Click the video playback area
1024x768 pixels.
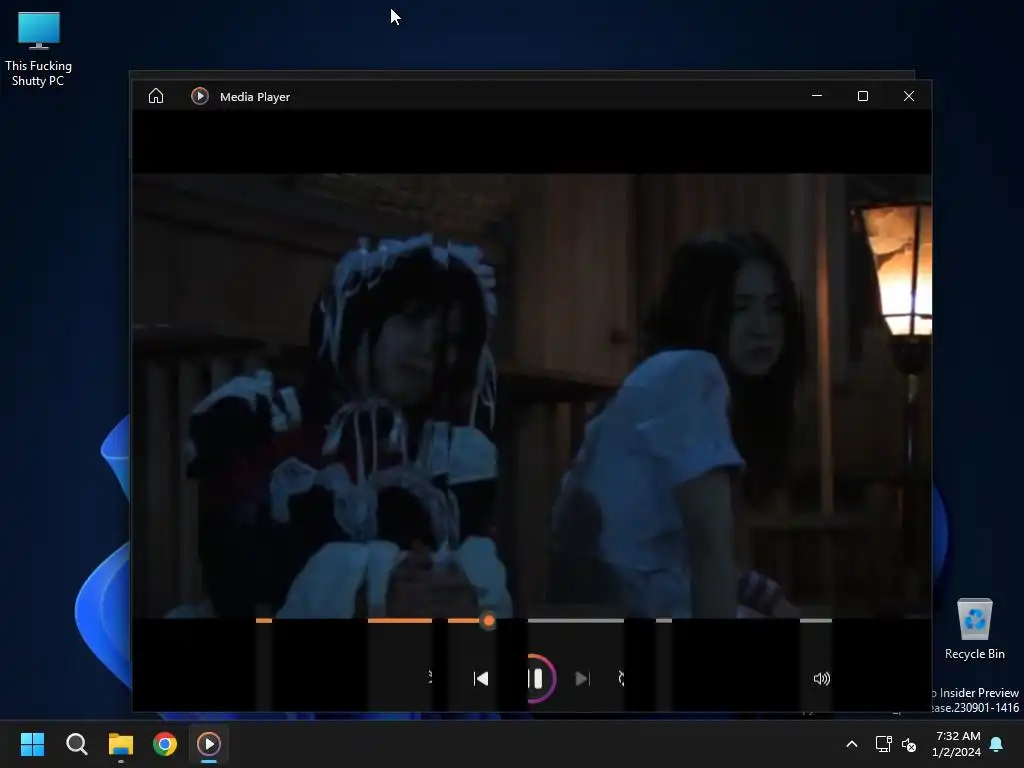pos(532,395)
